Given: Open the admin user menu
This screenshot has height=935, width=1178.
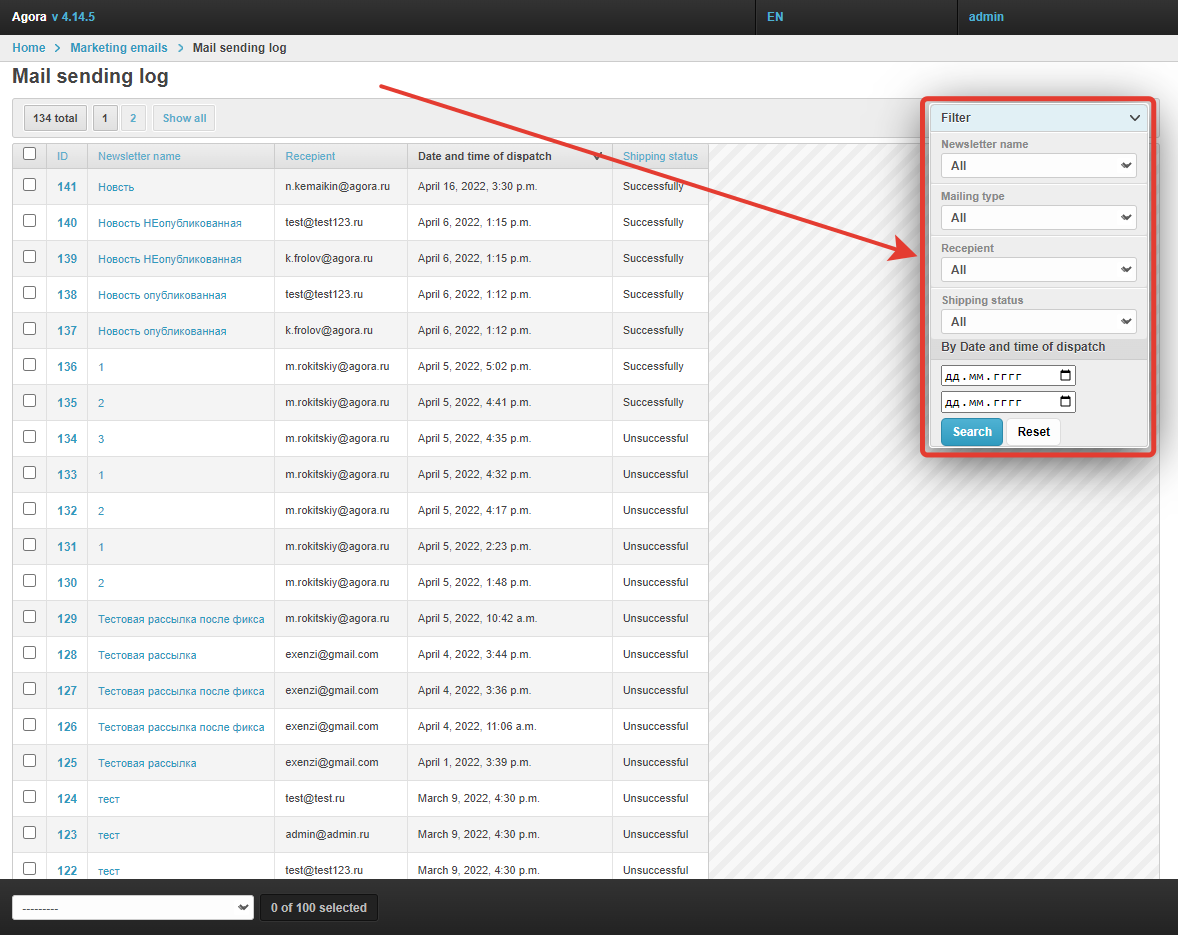Looking at the screenshot, I should click(986, 17).
